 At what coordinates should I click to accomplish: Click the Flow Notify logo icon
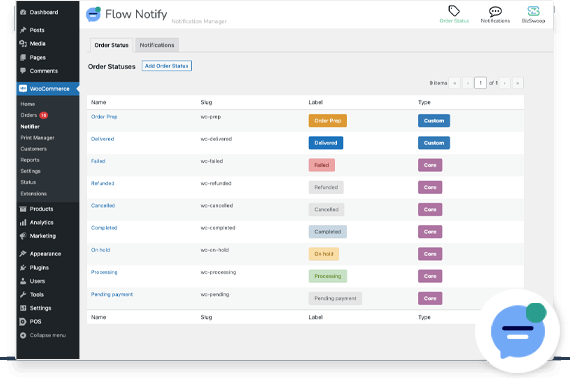click(x=93, y=15)
